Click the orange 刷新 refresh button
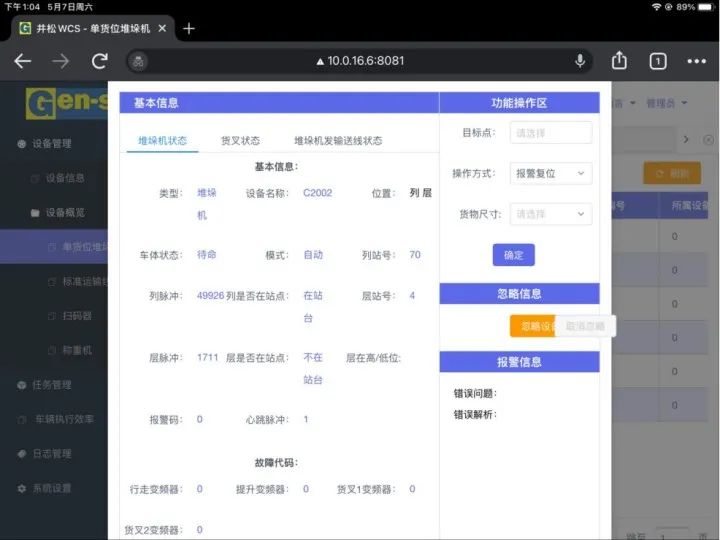This screenshot has height=540, width=720. pos(671,174)
